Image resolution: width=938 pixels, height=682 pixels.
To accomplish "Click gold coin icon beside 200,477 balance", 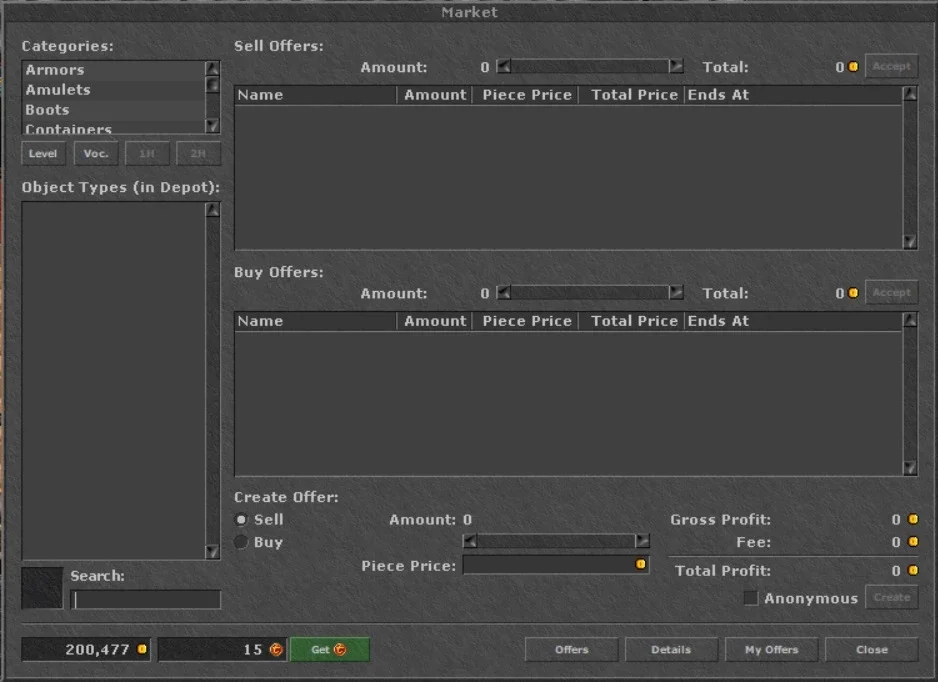I will pos(142,649).
